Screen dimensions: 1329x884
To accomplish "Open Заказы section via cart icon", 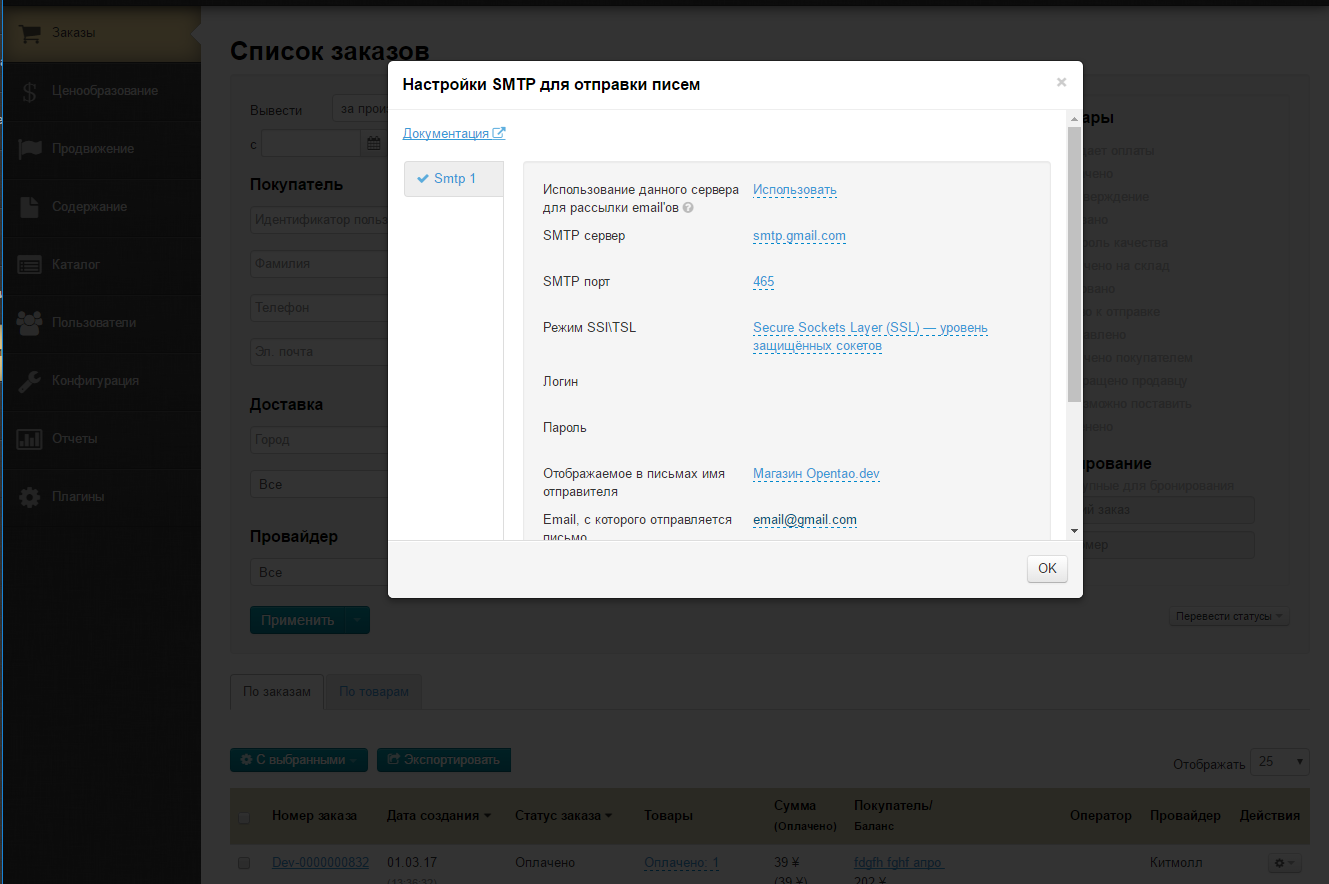I will pyautogui.click(x=30, y=33).
